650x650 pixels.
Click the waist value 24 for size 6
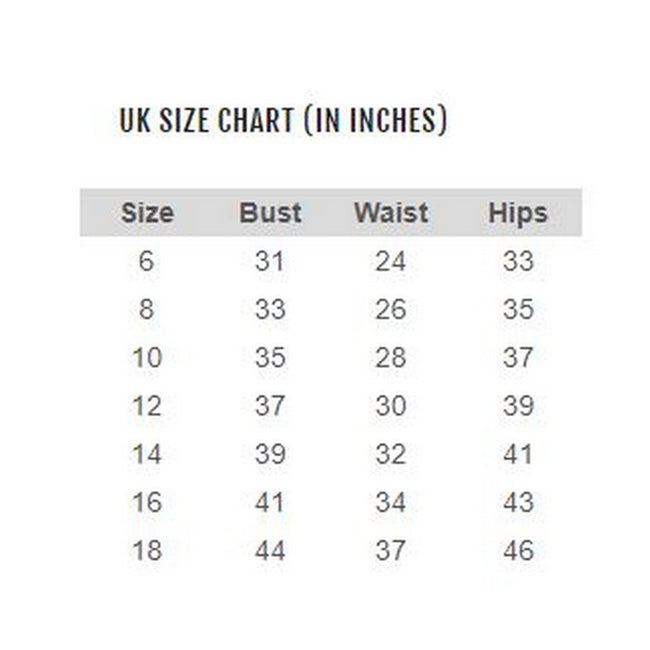tap(390, 262)
